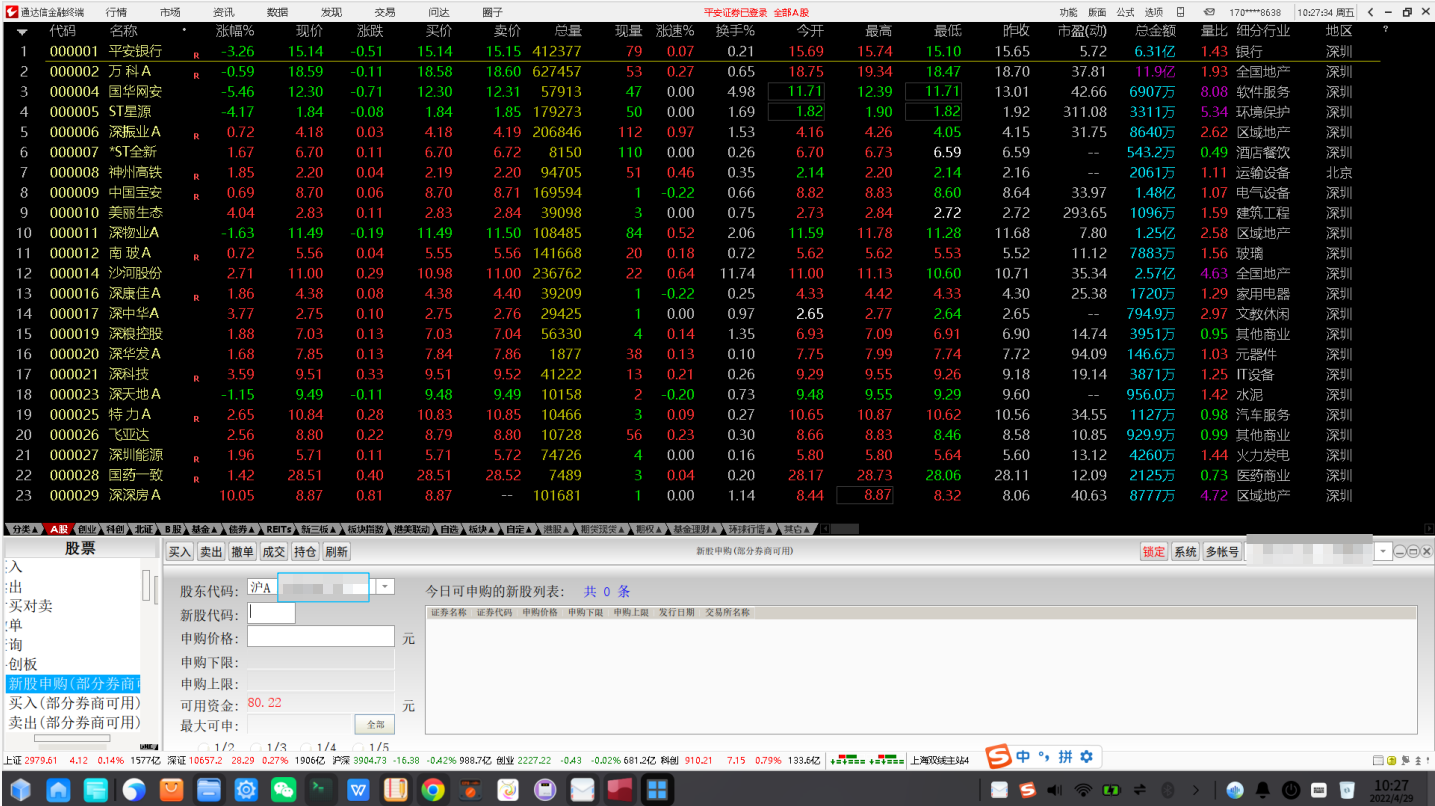Click the tray notification bell icon
The width and height of the screenshot is (1435, 806).
(x=1262, y=790)
